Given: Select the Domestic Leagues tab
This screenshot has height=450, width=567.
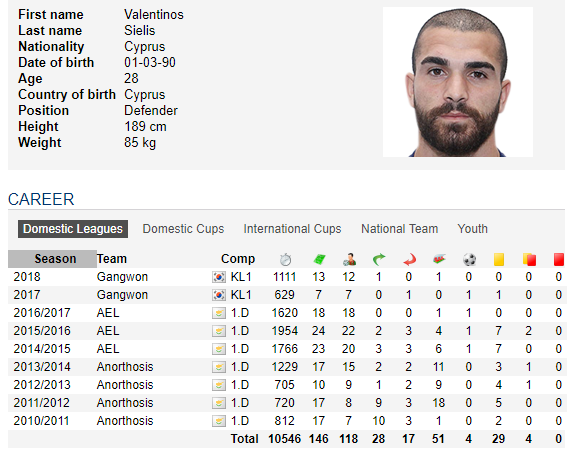Looking at the screenshot, I should tap(73, 229).
